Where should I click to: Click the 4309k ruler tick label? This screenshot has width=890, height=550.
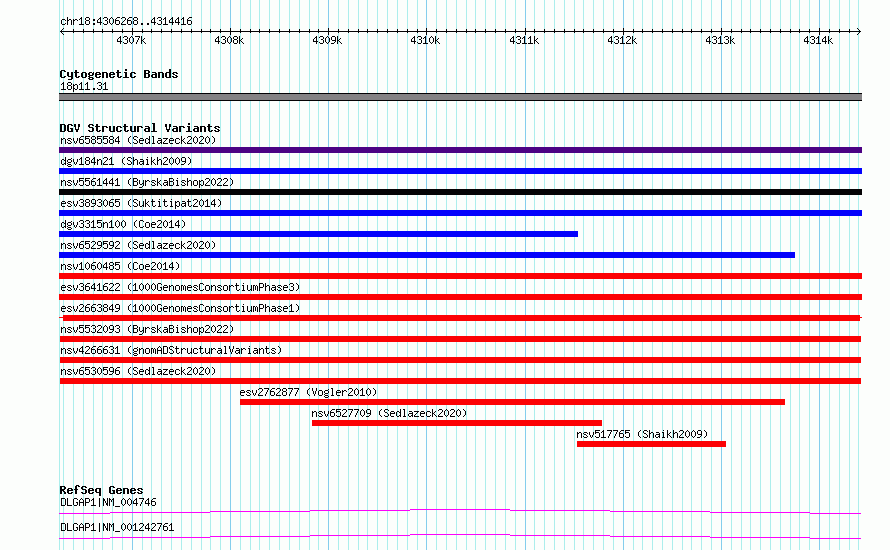(x=327, y=40)
